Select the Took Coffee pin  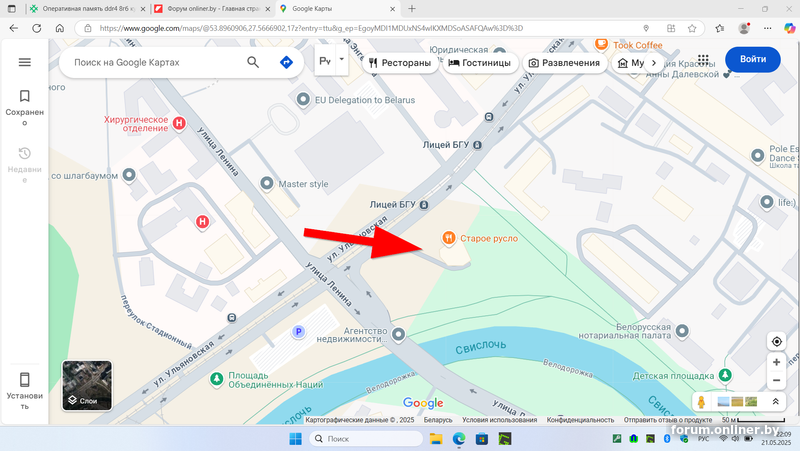tap(602, 45)
